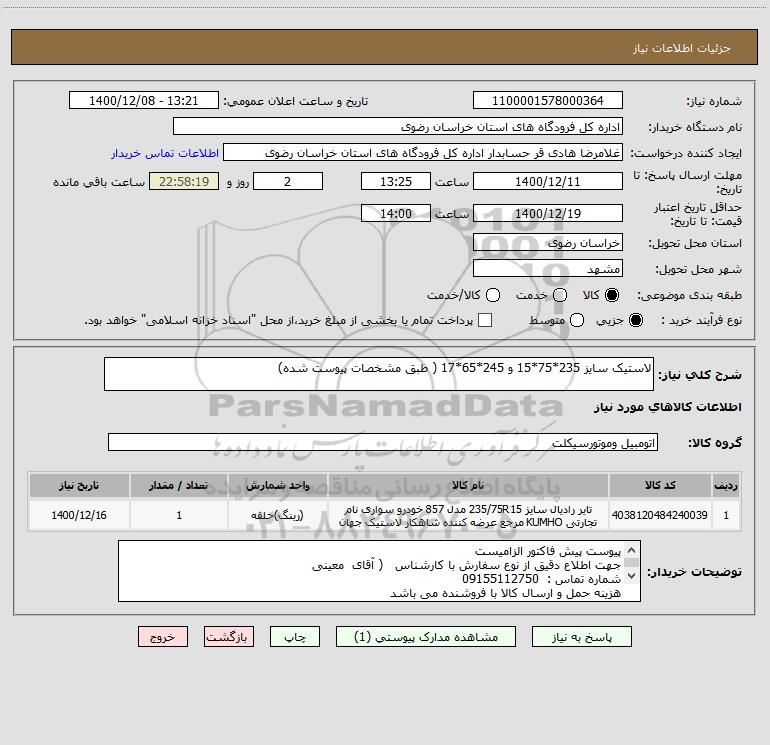
Task: Select the کالا/خدمت radio button
Action: point(493,295)
